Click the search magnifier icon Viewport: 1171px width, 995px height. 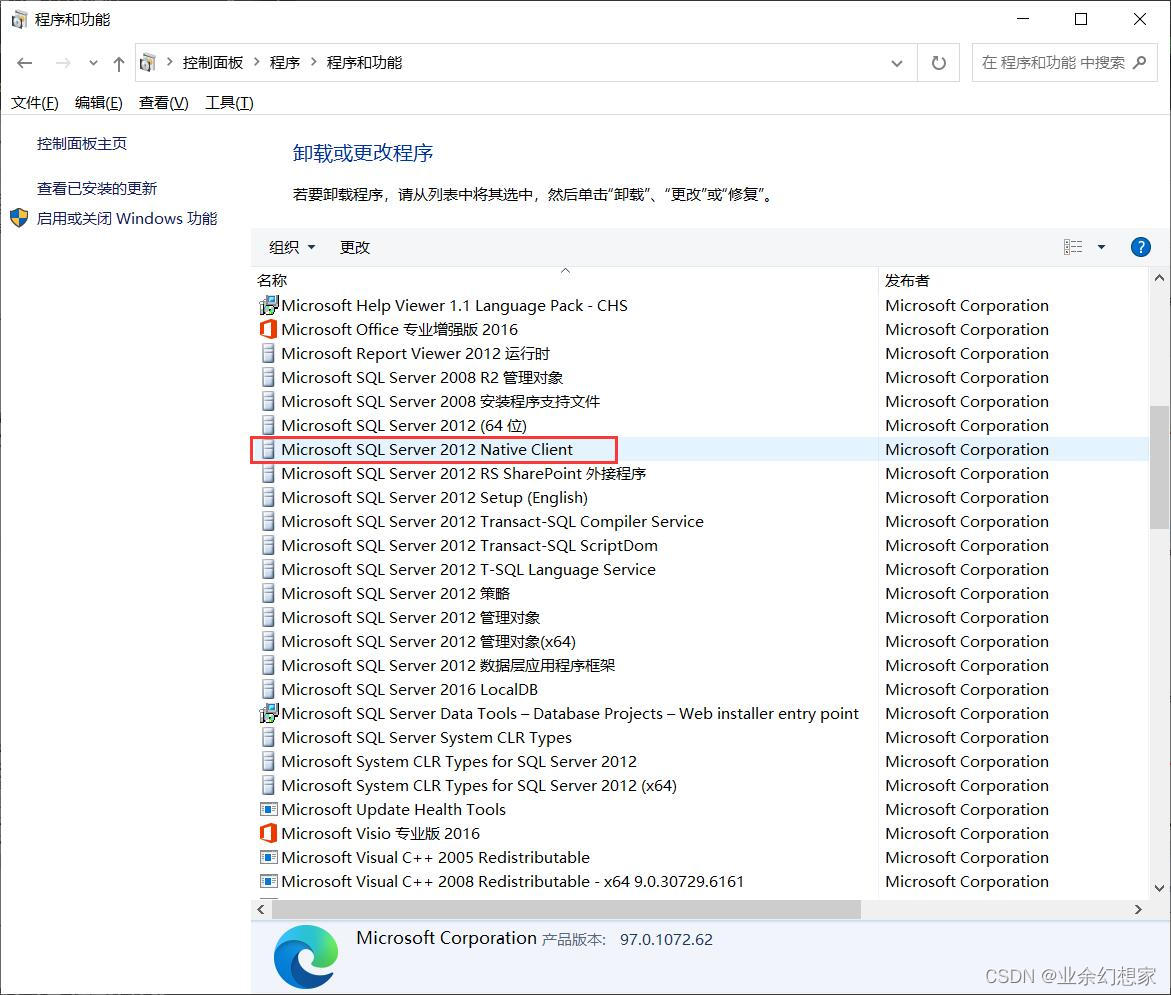[x=1139, y=63]
